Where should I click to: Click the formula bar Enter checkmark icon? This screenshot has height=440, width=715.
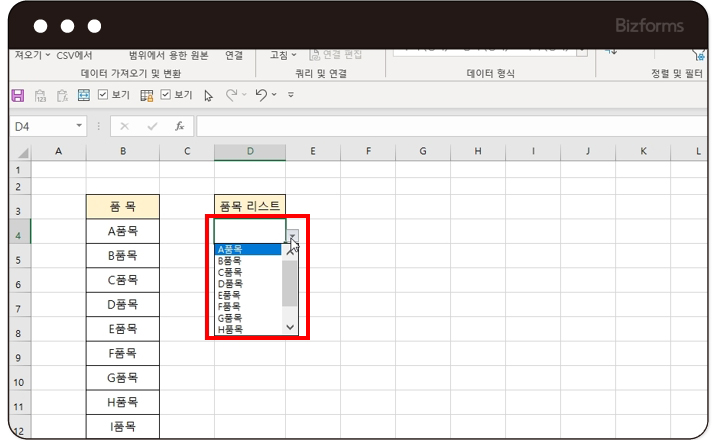point(152,126)
